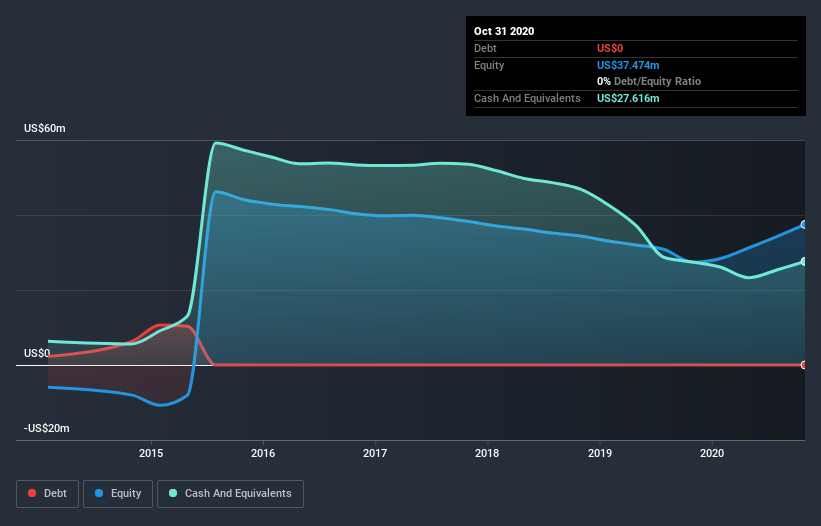This screenshot has height=526, width=821.
Task: Click the US$0 y-axis label
Action: [x=37, y=353]
